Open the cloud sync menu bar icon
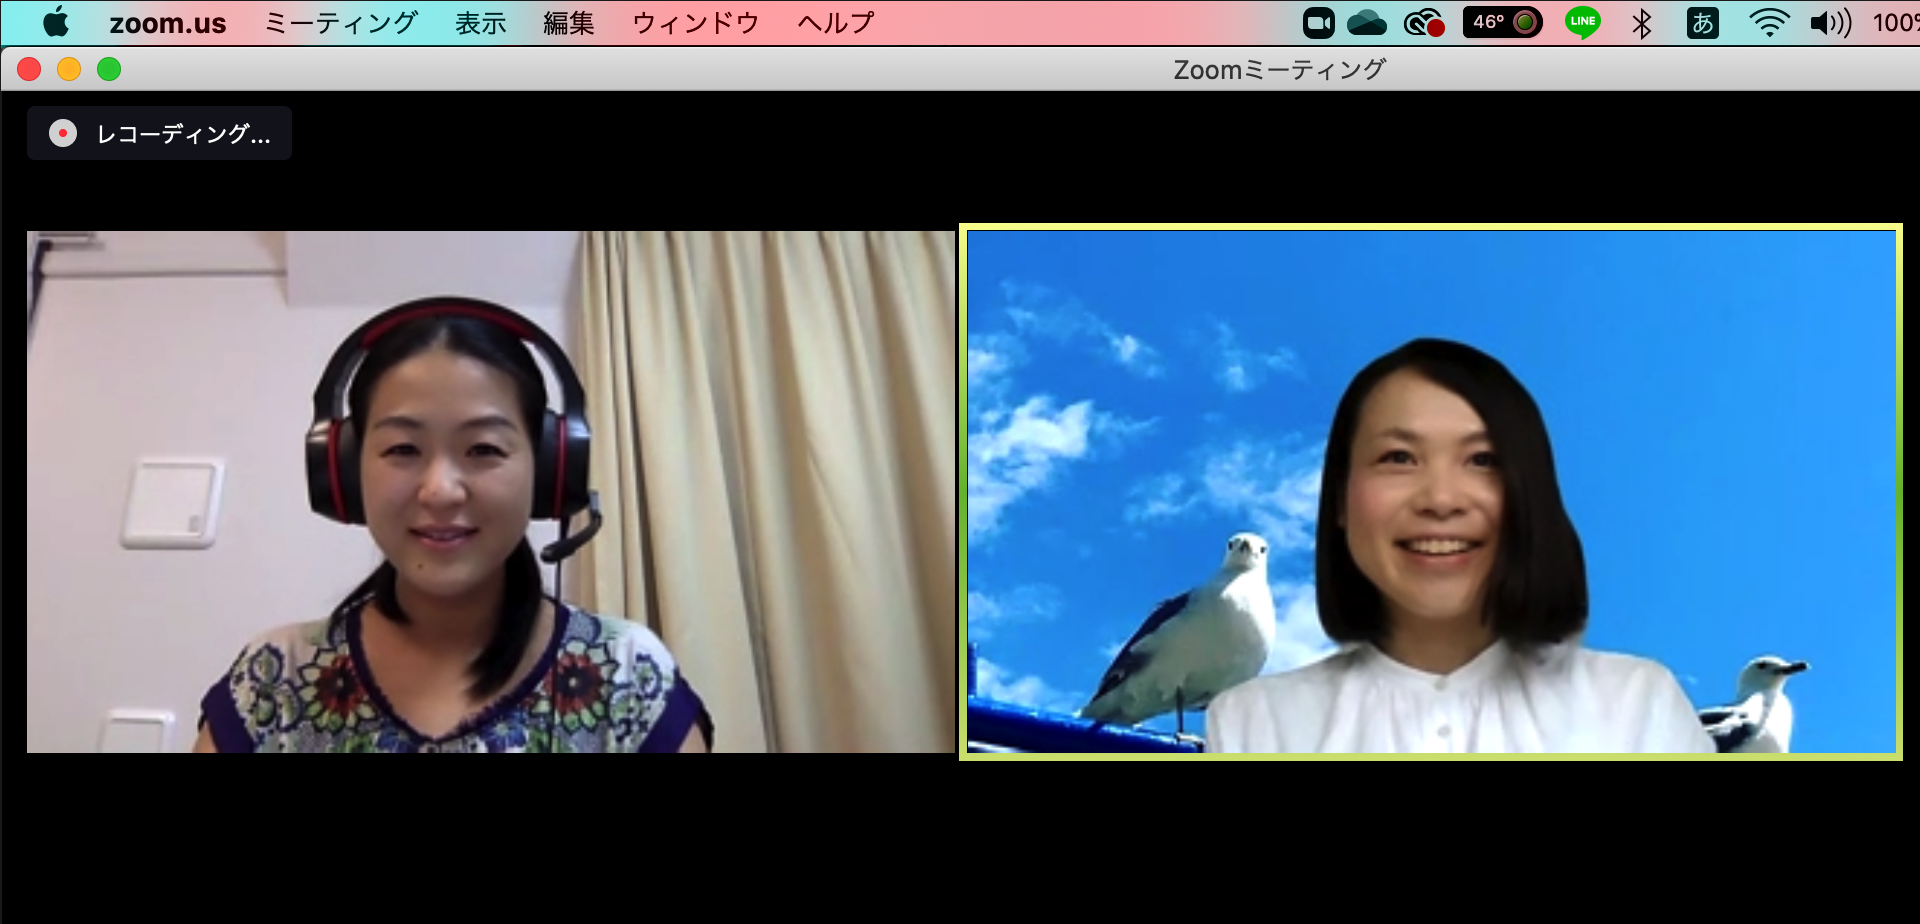1920x924 pixels. tap(1367, 22)
